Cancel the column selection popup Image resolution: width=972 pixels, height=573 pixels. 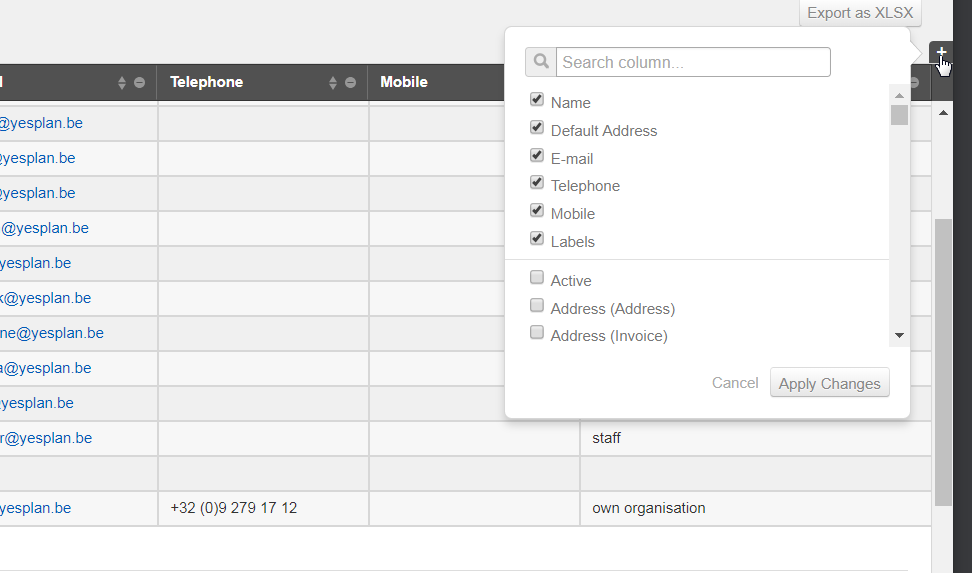pyautogui.click(x=735, y=383)
